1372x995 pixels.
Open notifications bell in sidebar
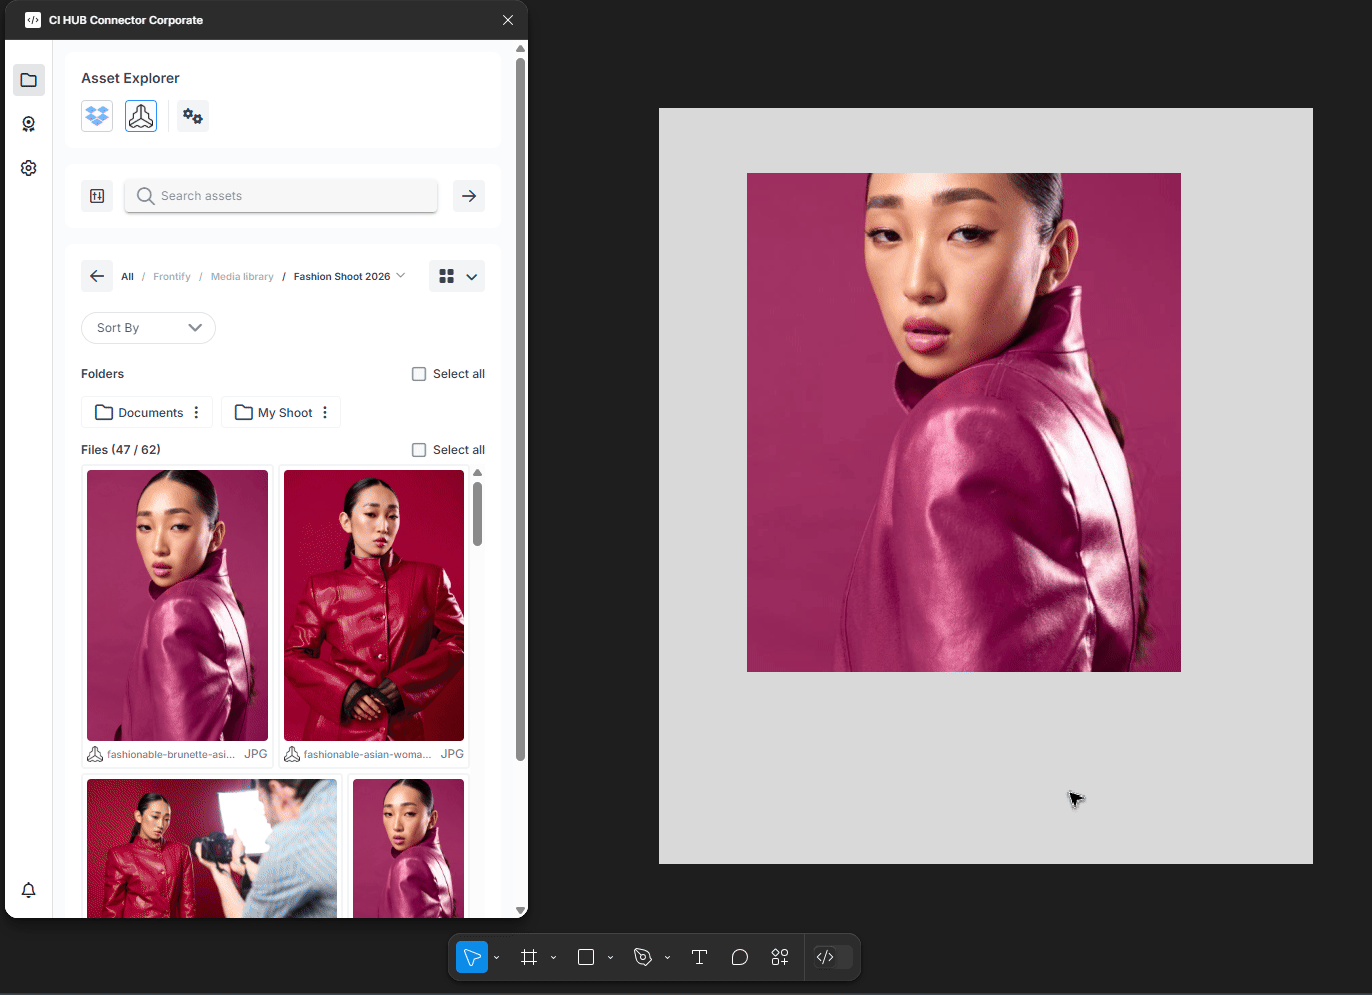point(29,890)
